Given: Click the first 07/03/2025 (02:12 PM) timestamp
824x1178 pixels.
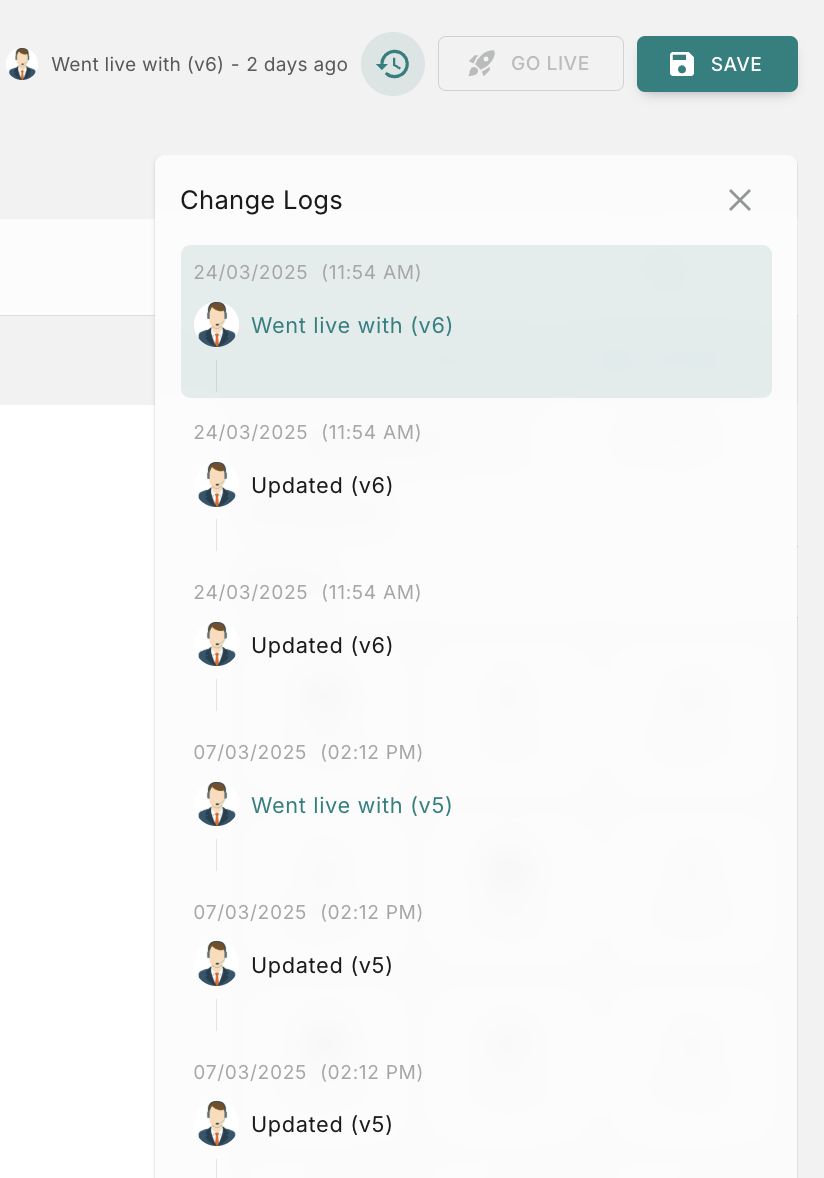Looking at the screenshot, I should point(308,752).
